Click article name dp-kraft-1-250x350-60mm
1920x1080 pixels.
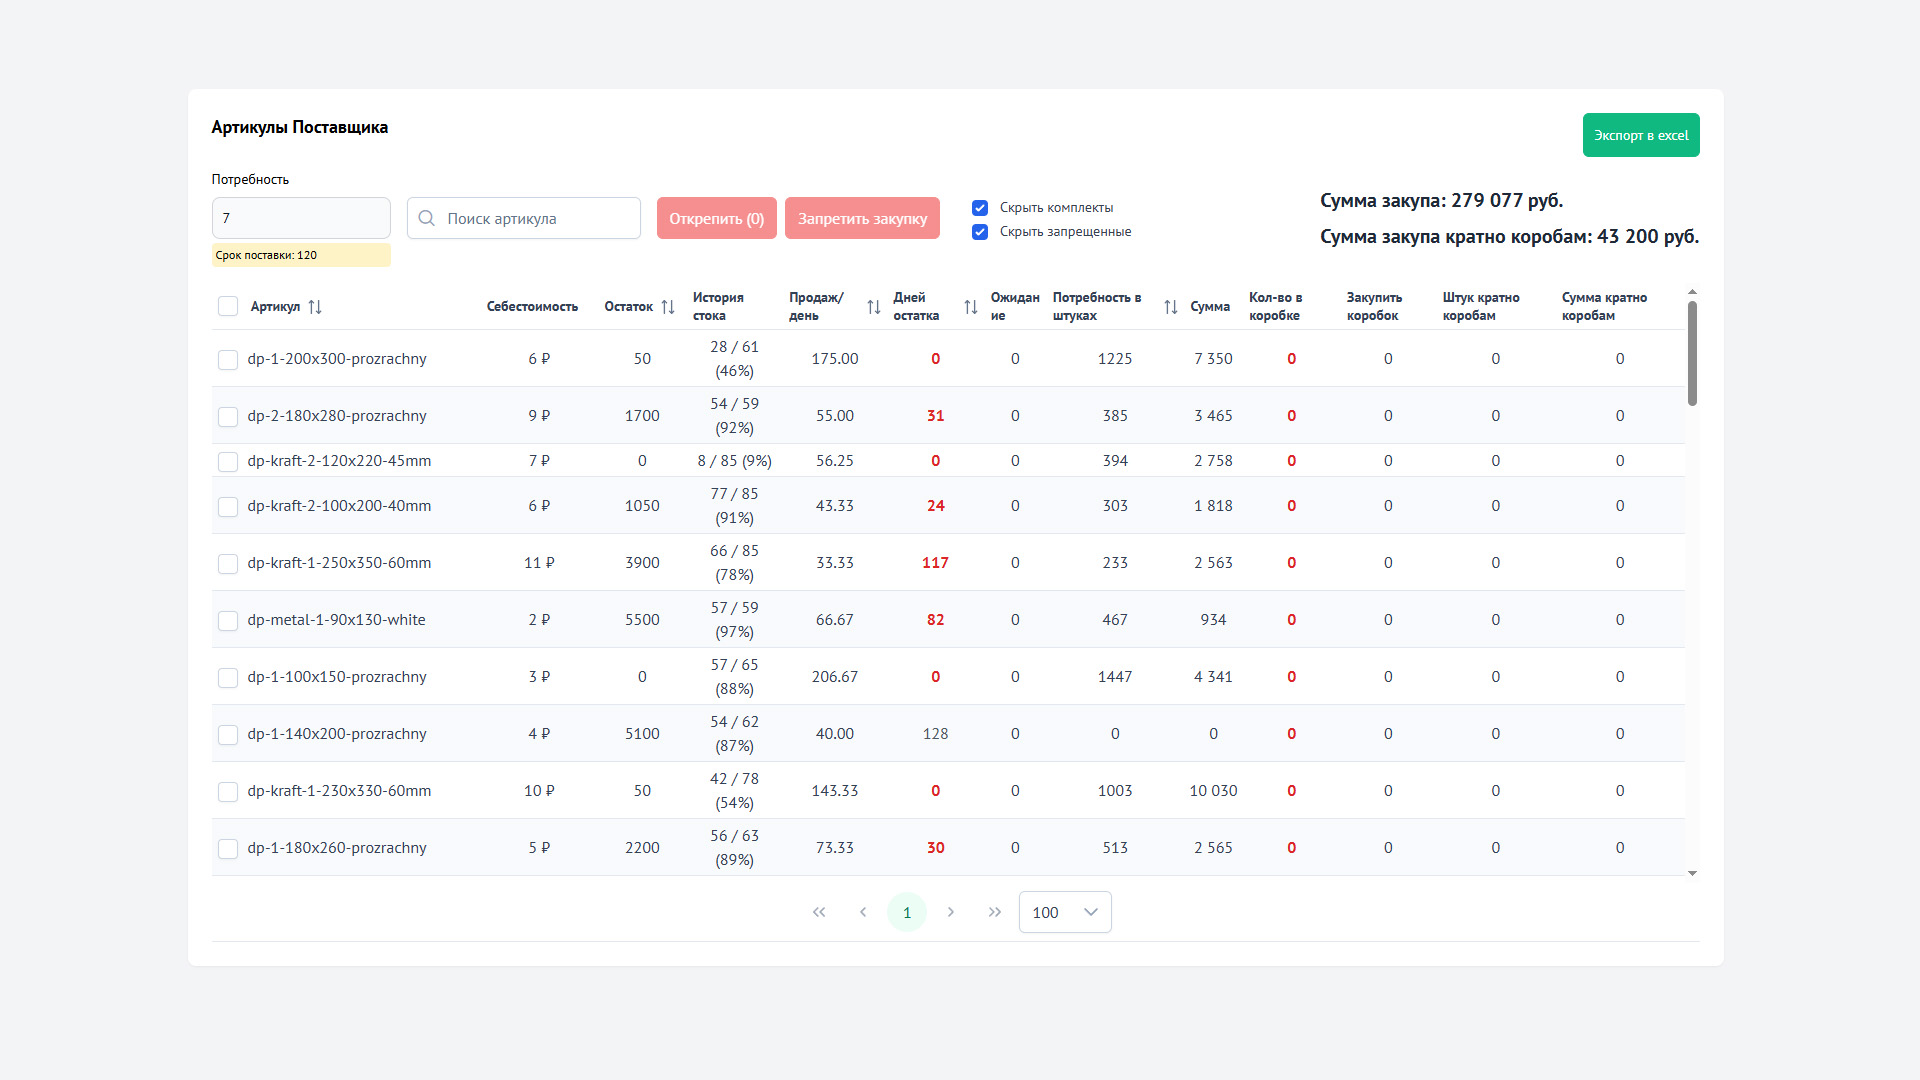pos(339,563)
